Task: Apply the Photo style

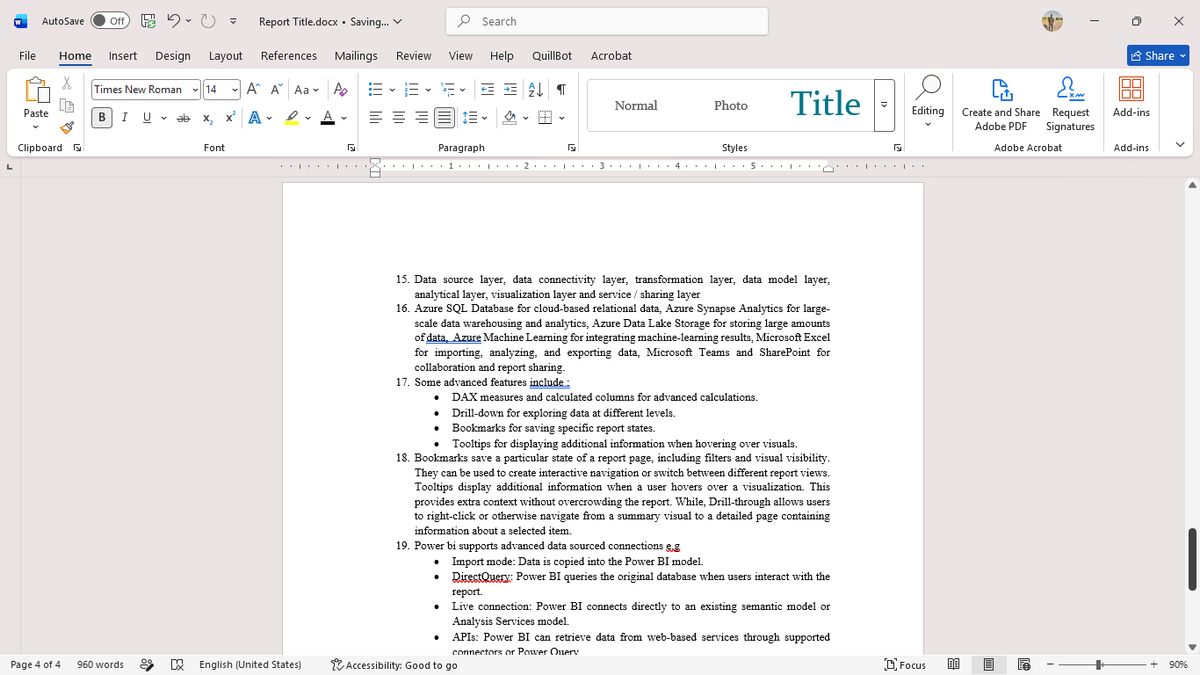Action: (731, 105)
